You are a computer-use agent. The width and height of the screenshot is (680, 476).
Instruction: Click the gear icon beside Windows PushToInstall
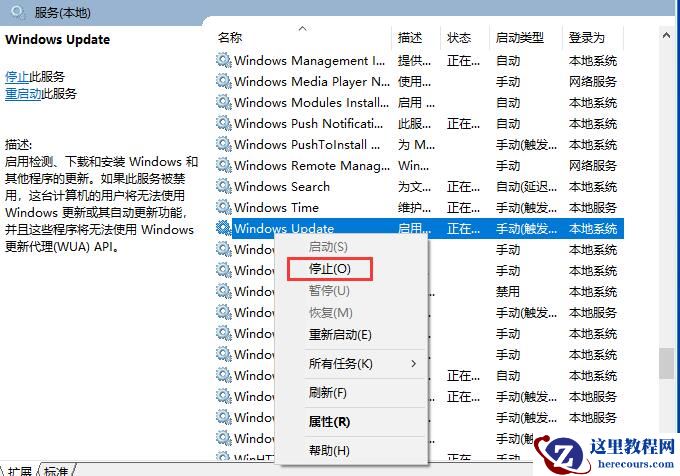coord(224,144)
